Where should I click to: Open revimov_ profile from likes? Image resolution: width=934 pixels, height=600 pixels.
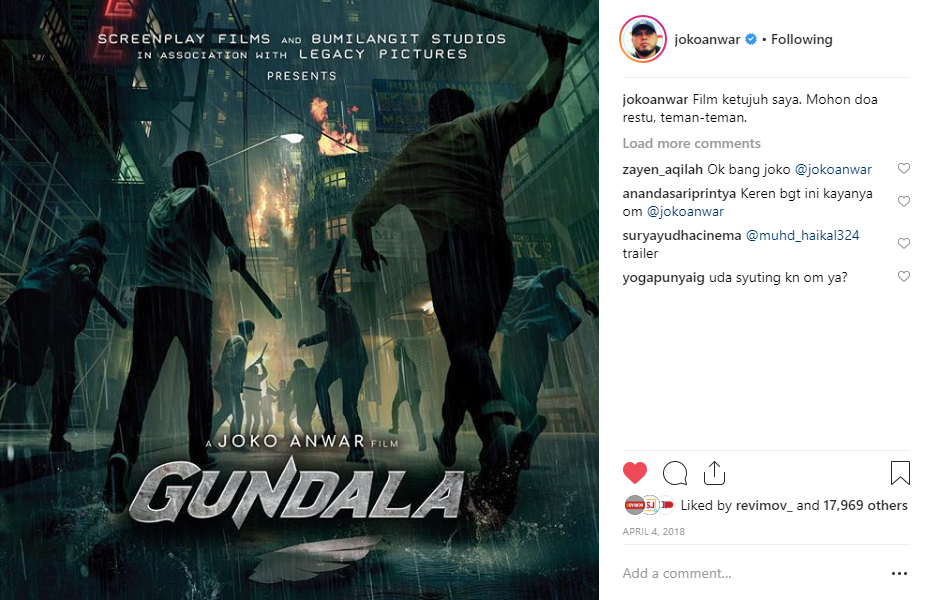pyautogui.click(x=764, y=505)
